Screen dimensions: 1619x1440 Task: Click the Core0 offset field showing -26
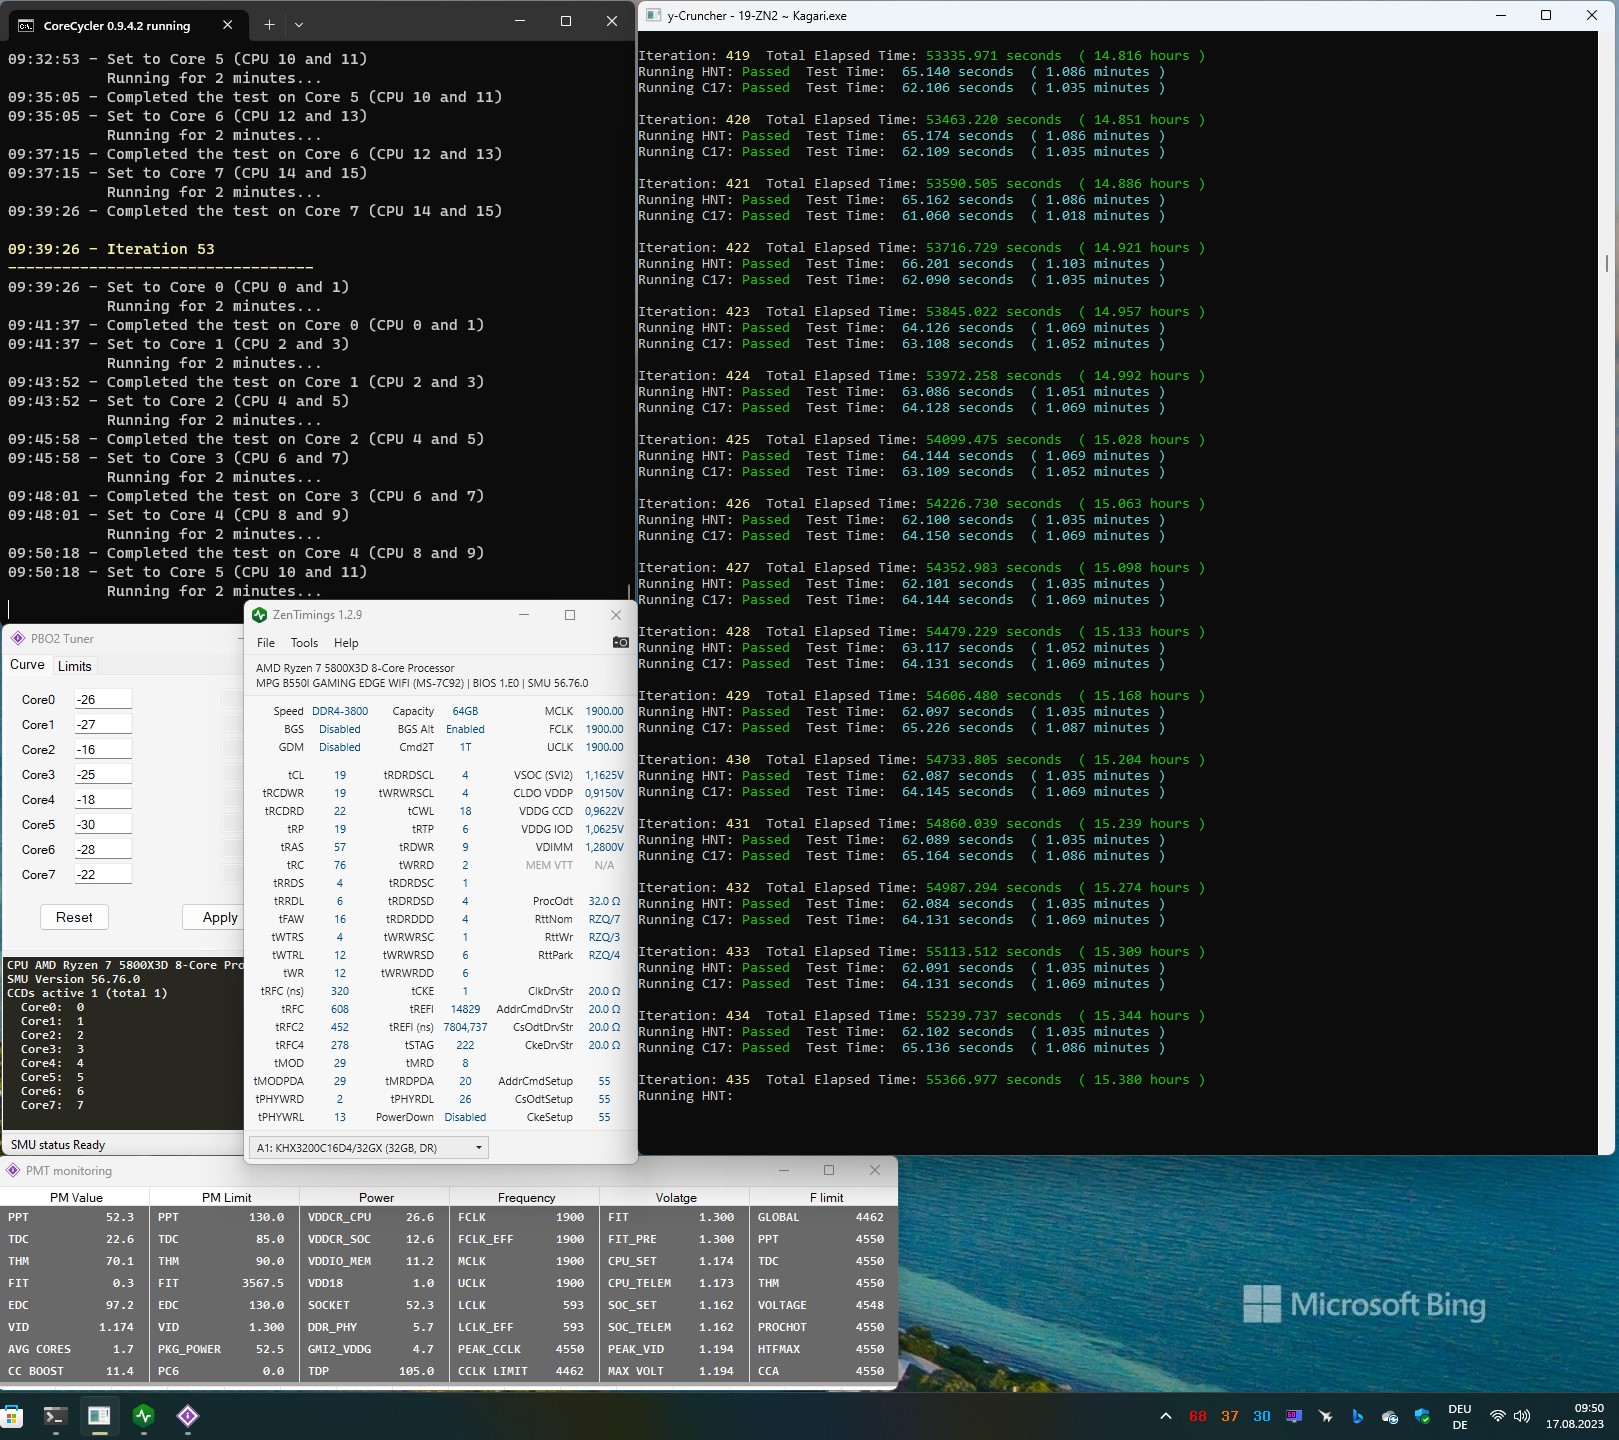[x=103, y=699]
